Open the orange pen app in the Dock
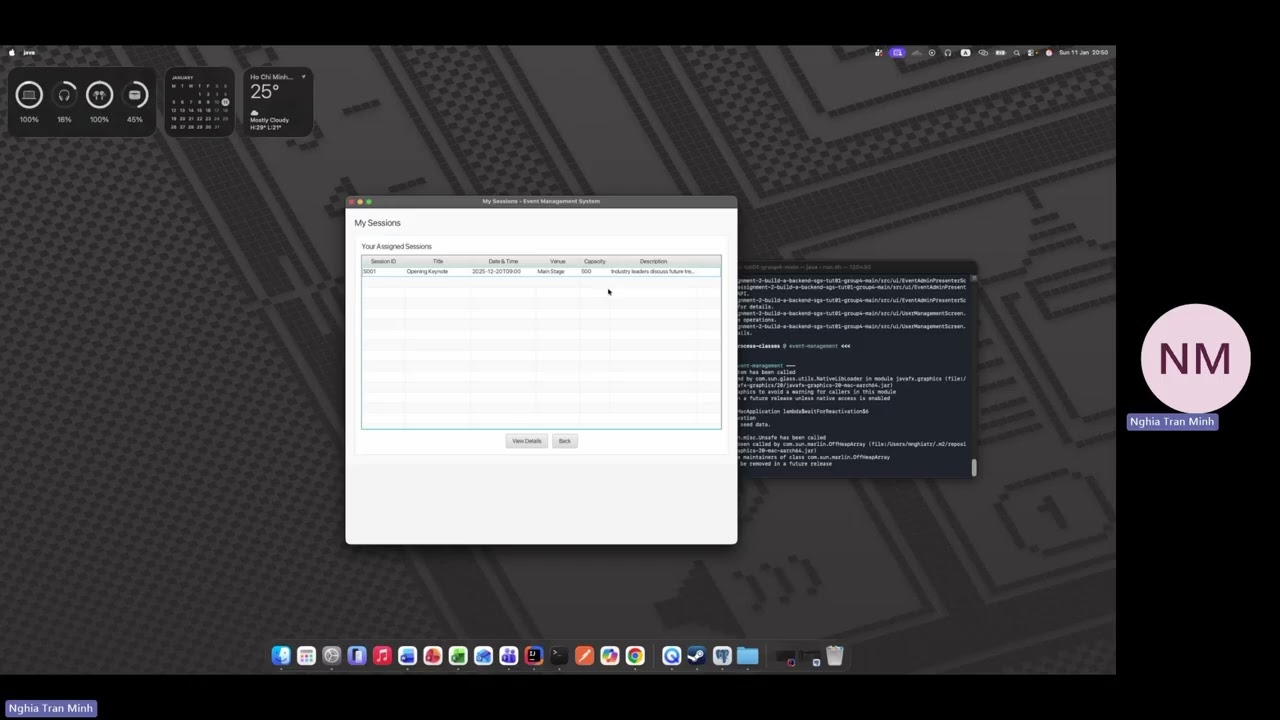 point(584,656)
